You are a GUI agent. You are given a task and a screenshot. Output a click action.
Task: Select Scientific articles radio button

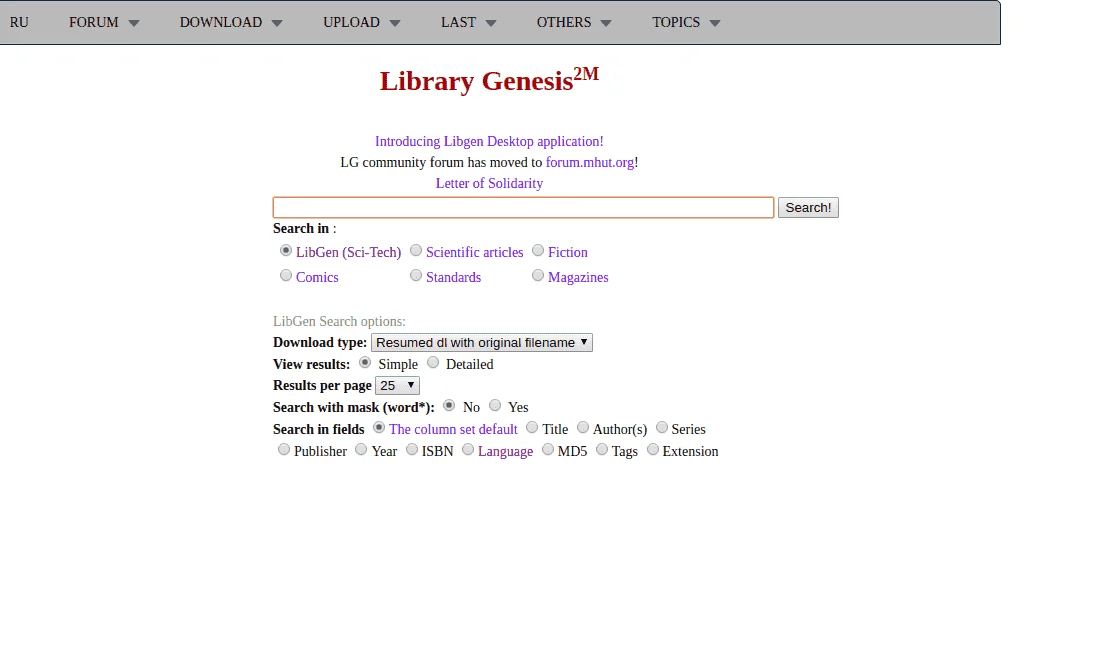click(x=416, y=250)
